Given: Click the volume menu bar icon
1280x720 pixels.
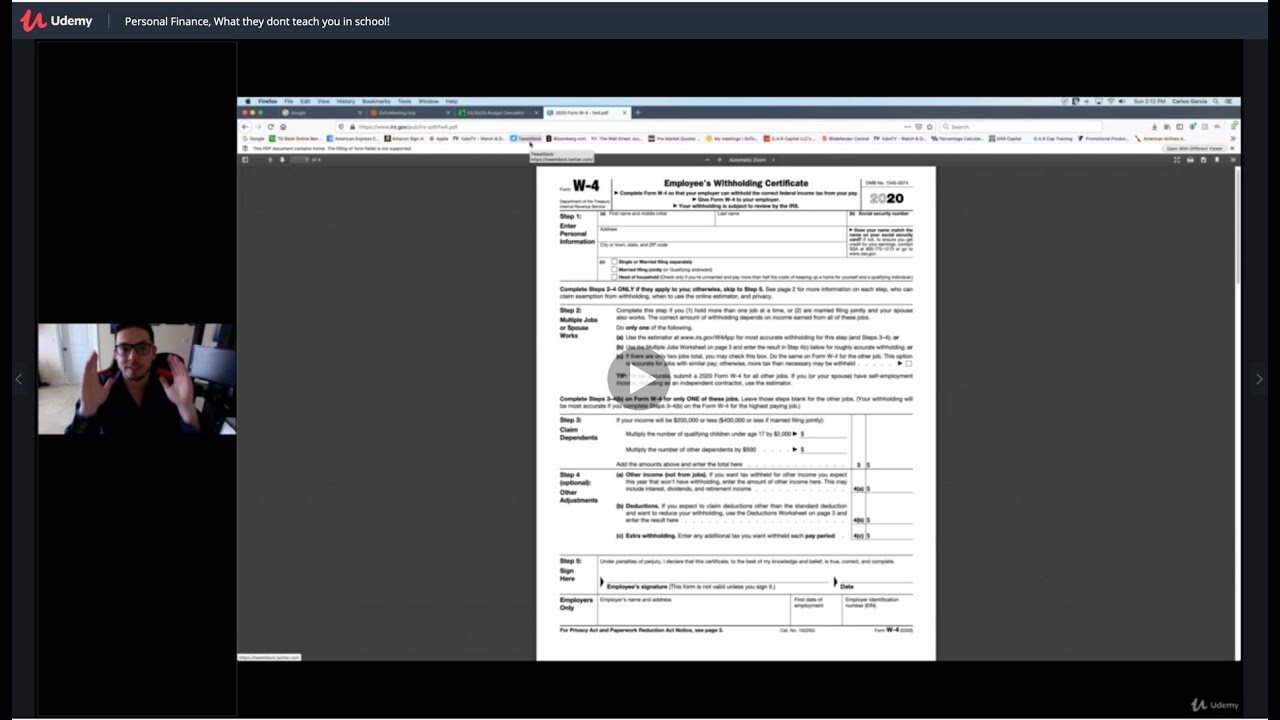Looking at the screenshot, I should click(1121, 101).
